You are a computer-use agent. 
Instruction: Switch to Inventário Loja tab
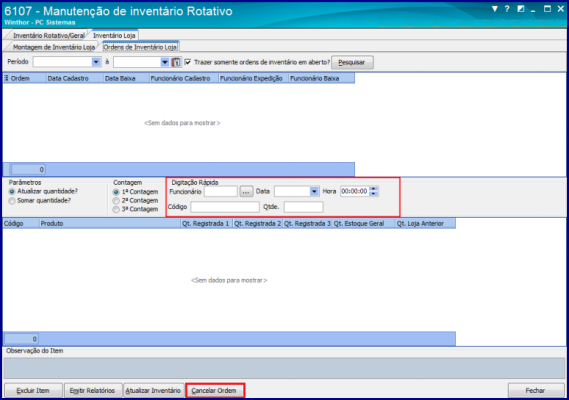[114, 35]
